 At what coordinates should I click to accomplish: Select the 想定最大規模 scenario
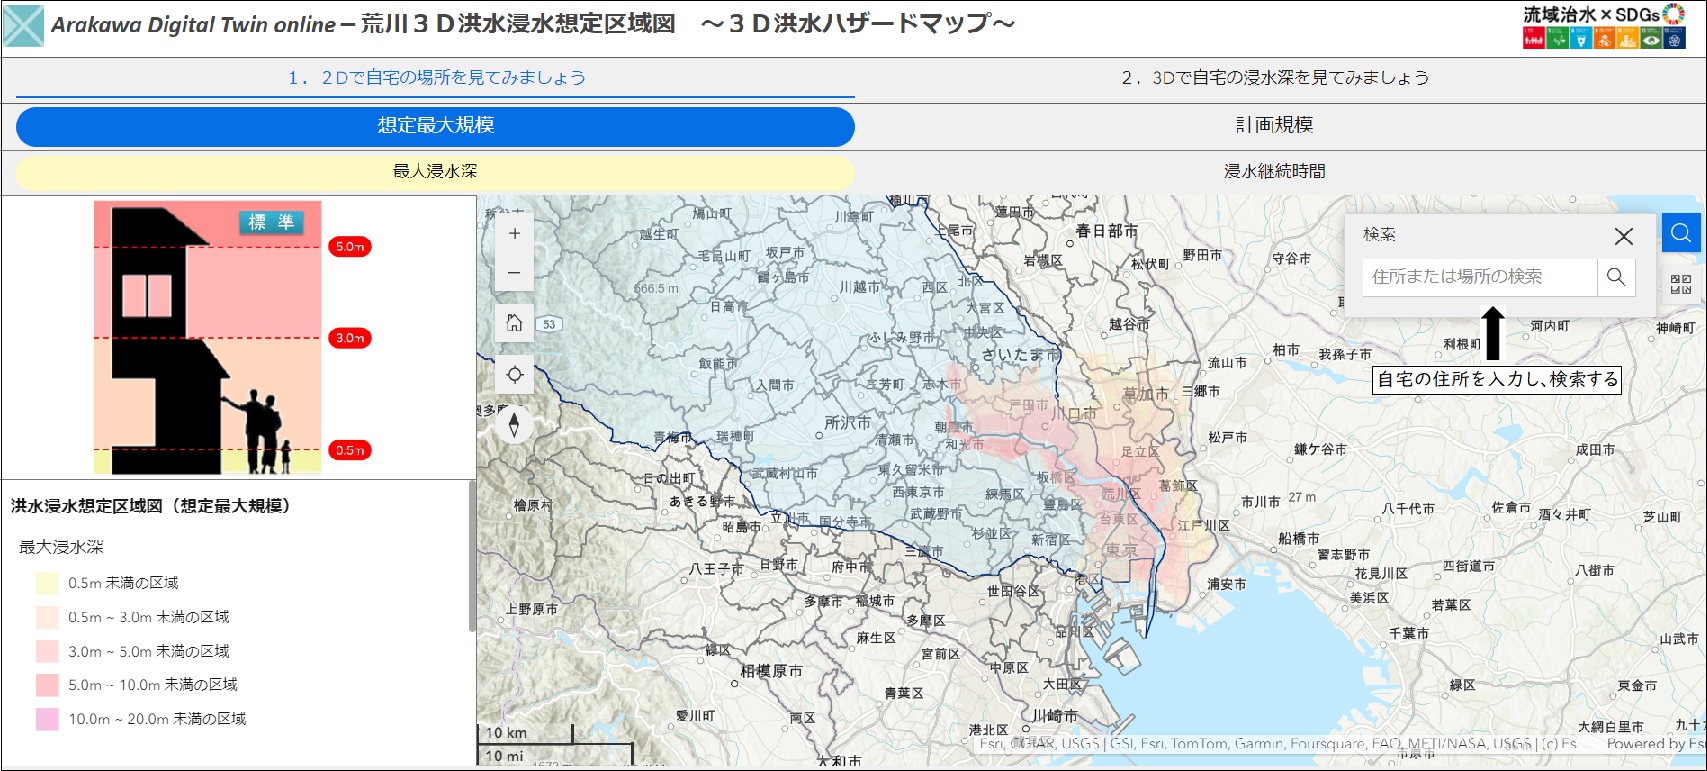coord(436,126)
